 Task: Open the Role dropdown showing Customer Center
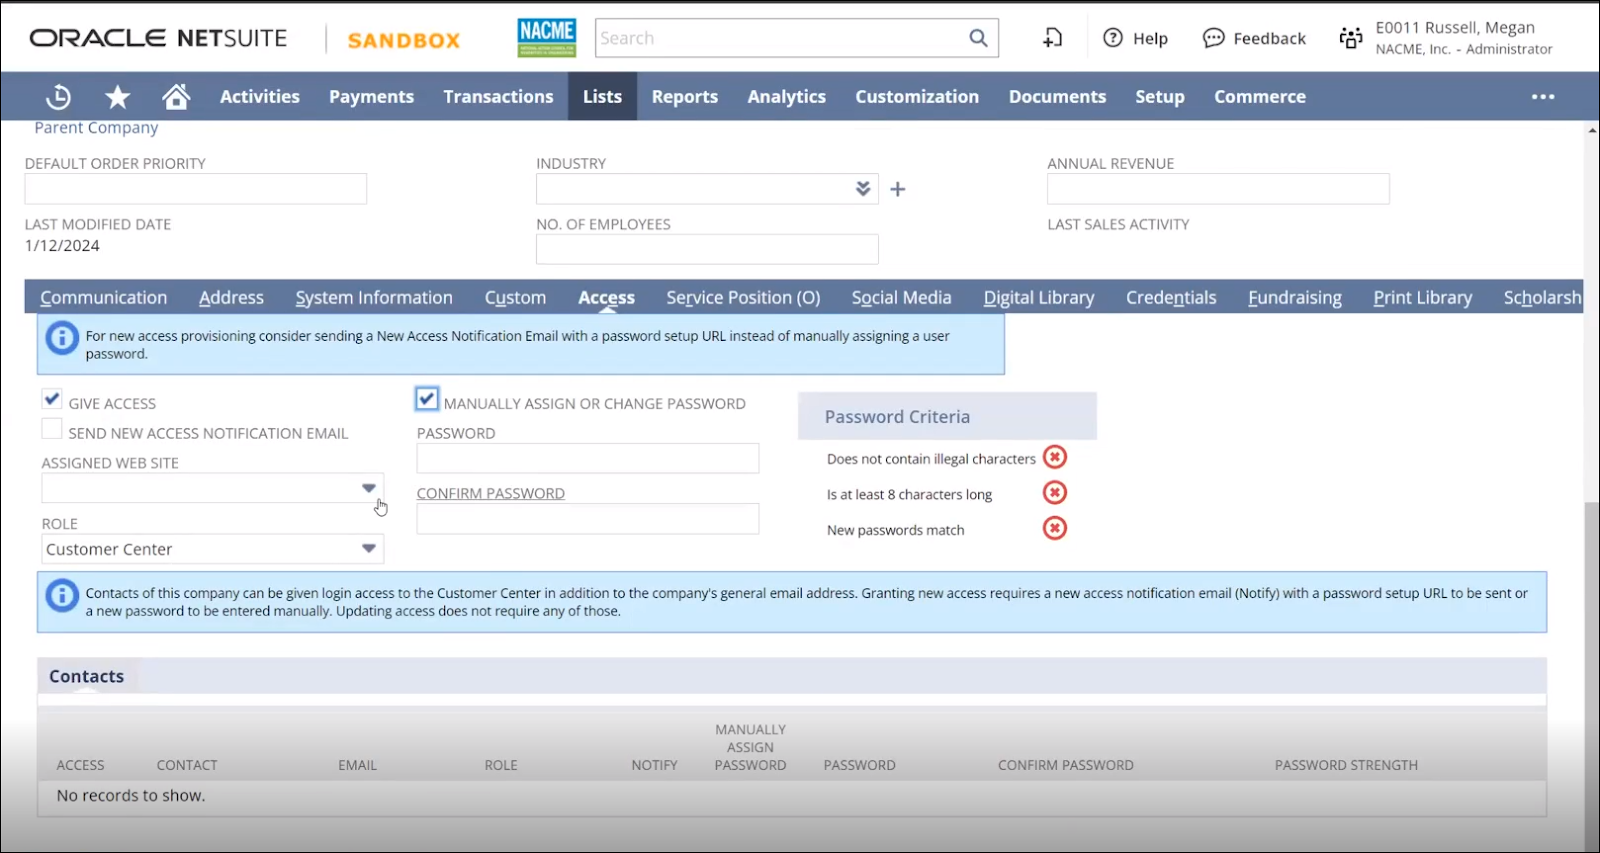[368, 548]
